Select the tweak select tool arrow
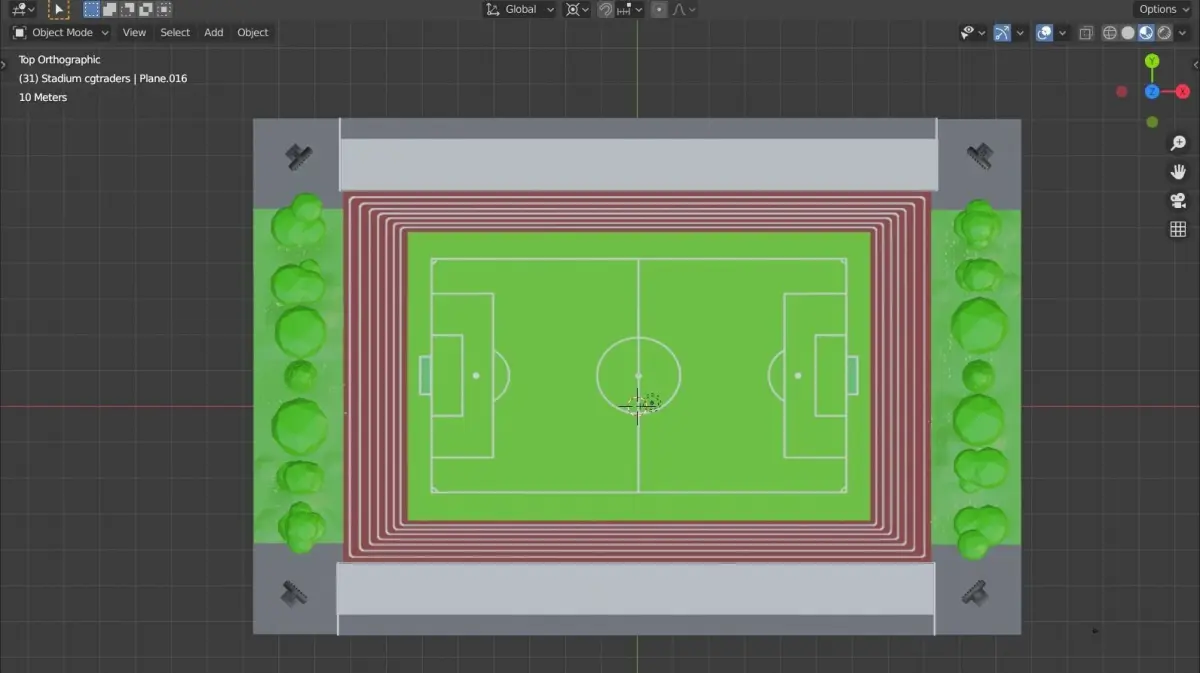This screenshot has width=1200, height=673. click(x=59, y=9)
